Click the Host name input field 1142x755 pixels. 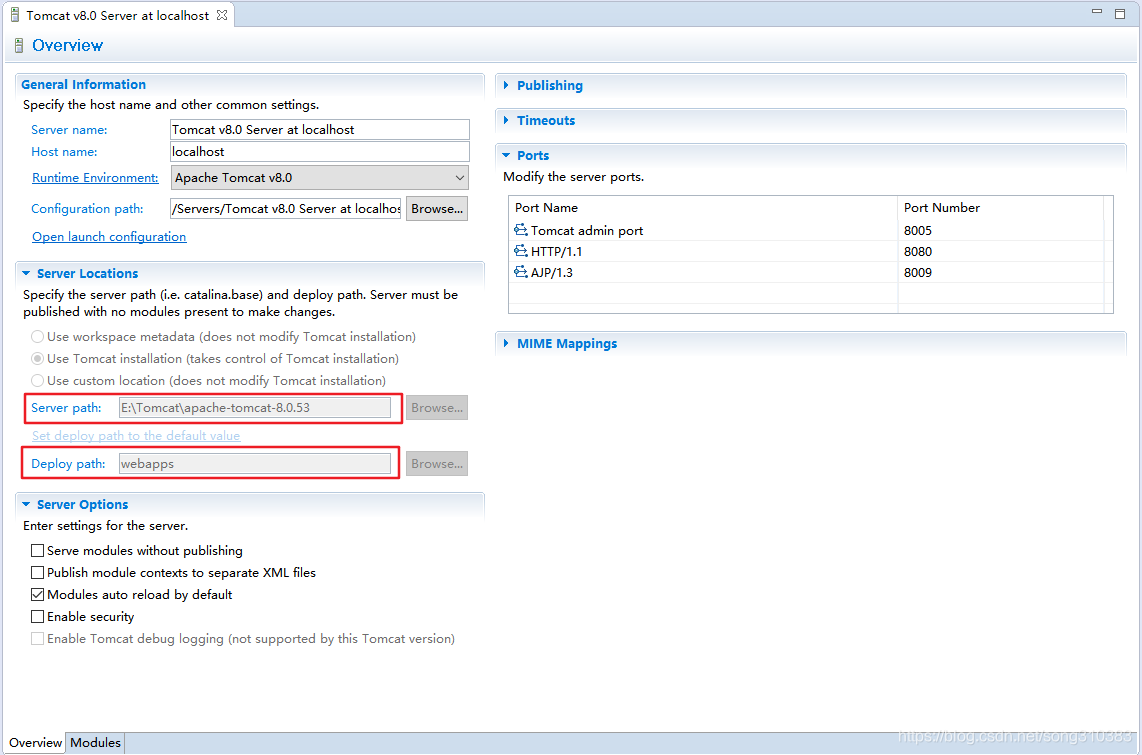tap(320, 151)
